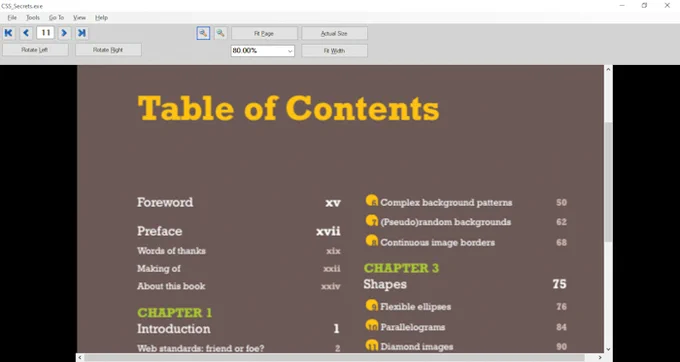
Task: Open the Tools menu
Action: click(x=33, y=18)
